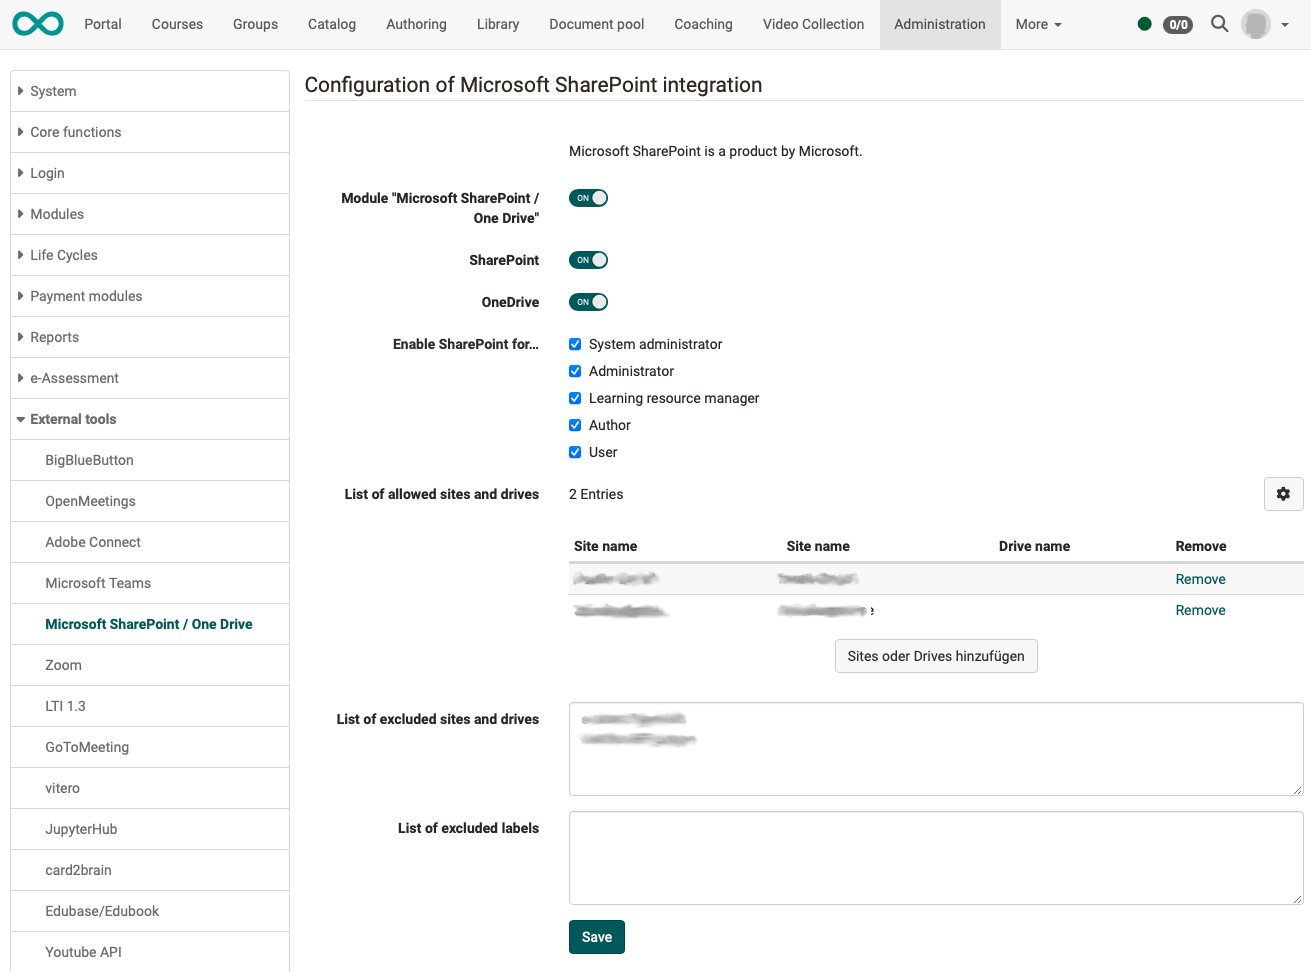The image size is (1311, 972).
Task: Expand the Reports section
Action: coord(150,337)
